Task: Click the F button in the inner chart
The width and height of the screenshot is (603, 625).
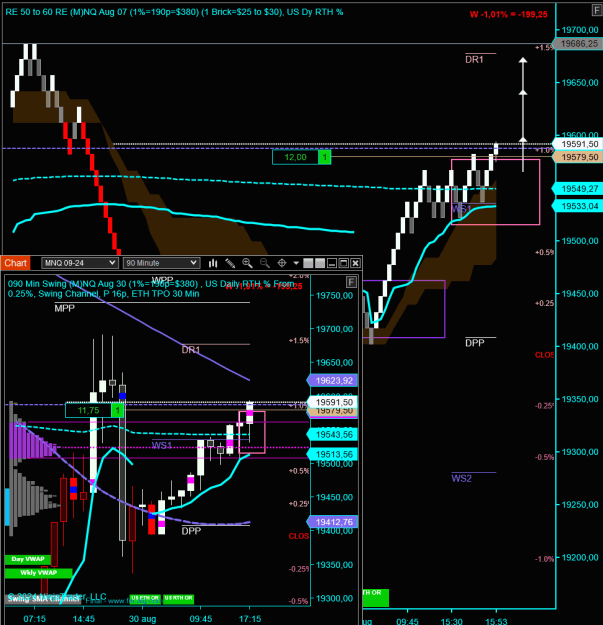Action: (x=351, y=283)
